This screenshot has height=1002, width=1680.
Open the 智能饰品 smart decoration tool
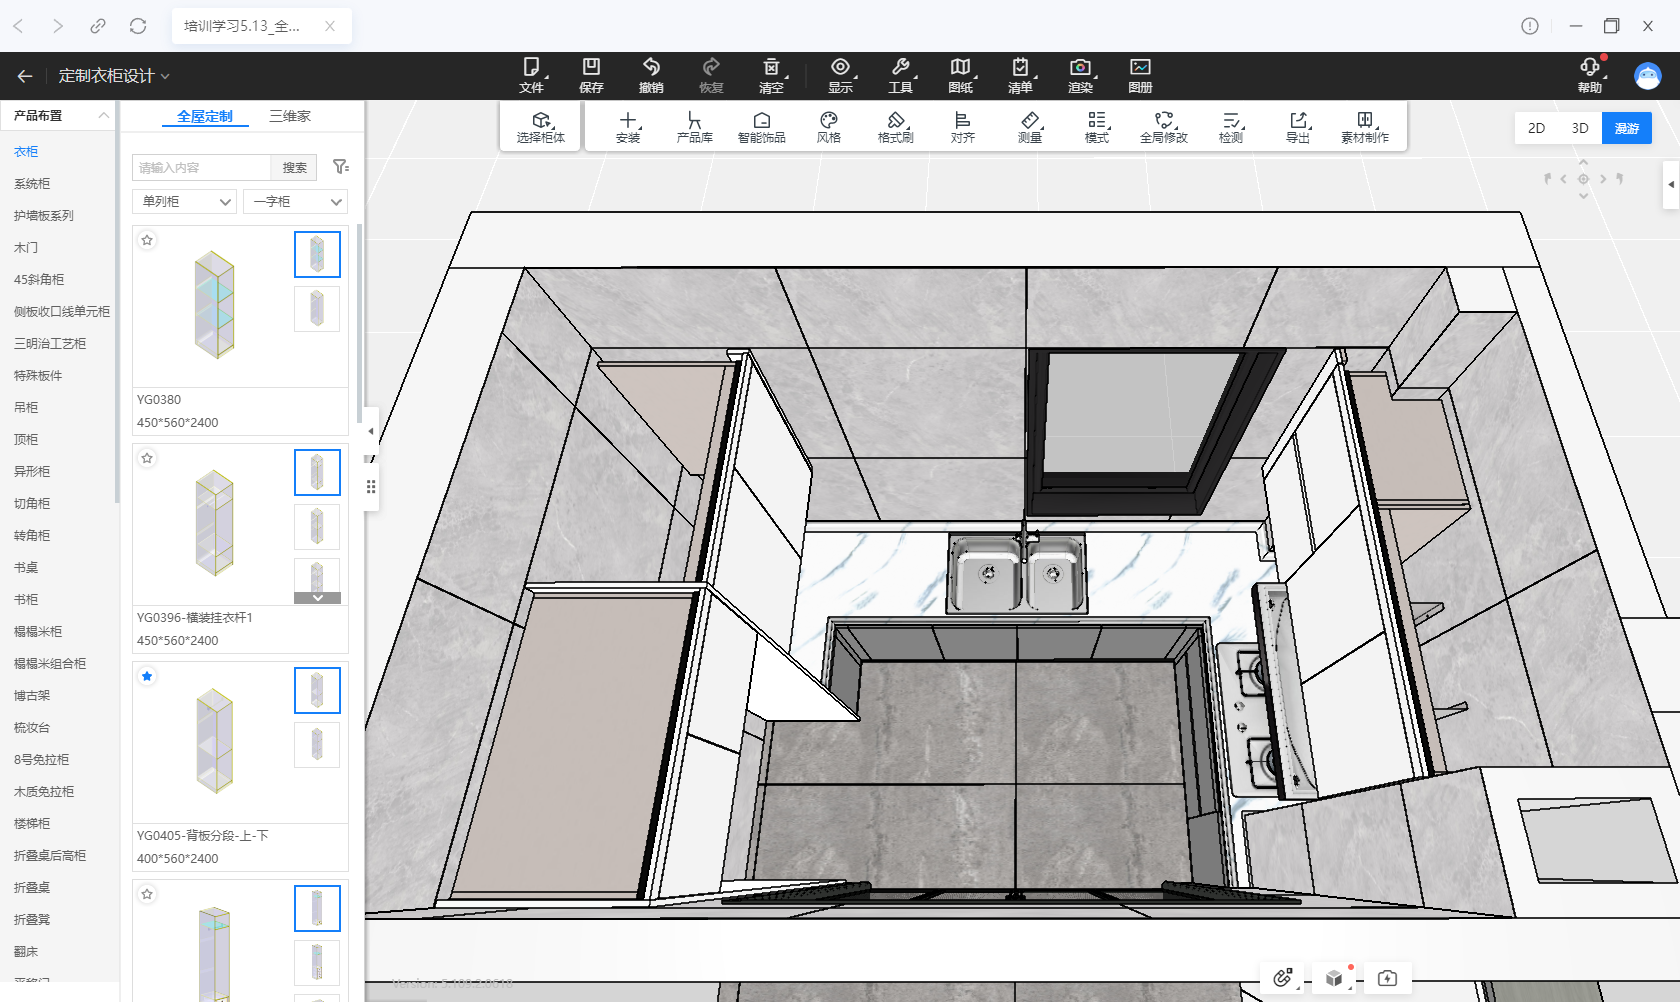click(x=761, y=127)
